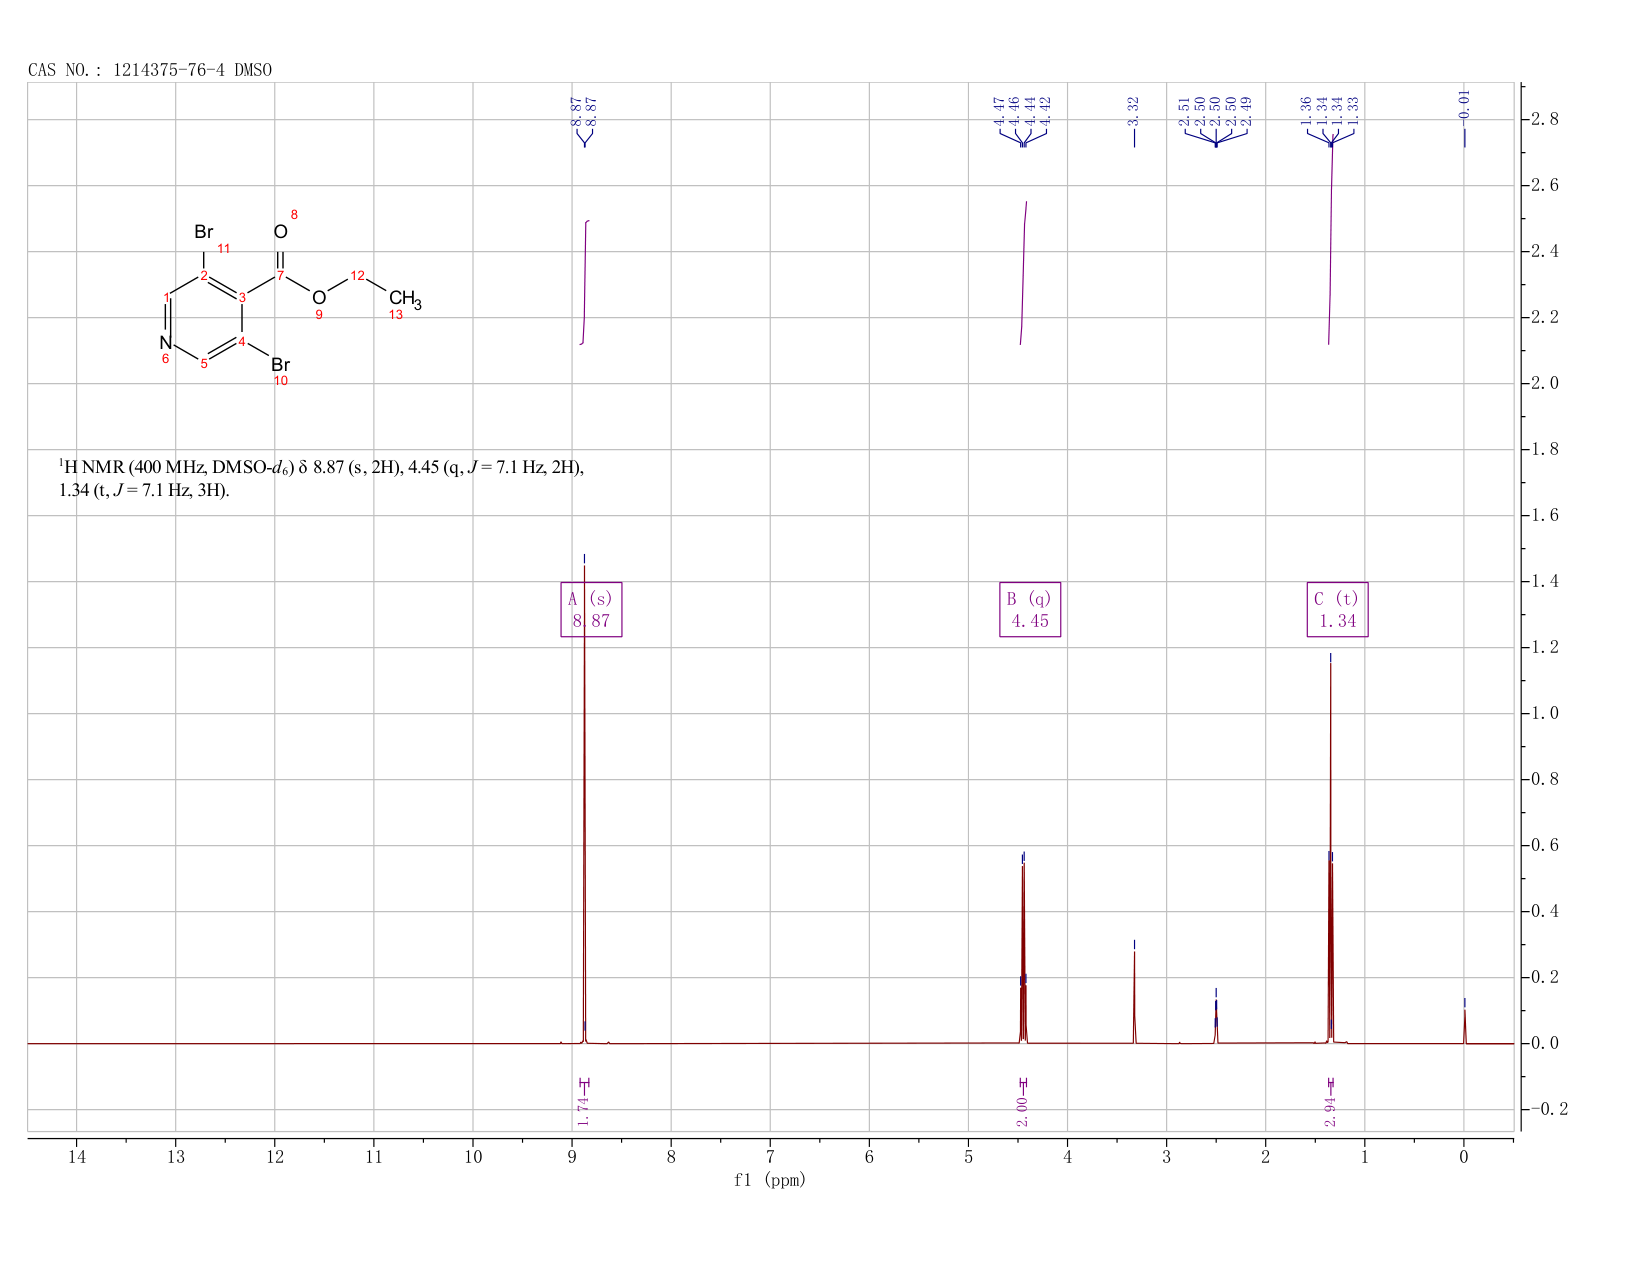Click the 1.74 integral value below the 8.87 peak
Viewport: 1650px width, 1275px height.
[x=584, y=1110]
